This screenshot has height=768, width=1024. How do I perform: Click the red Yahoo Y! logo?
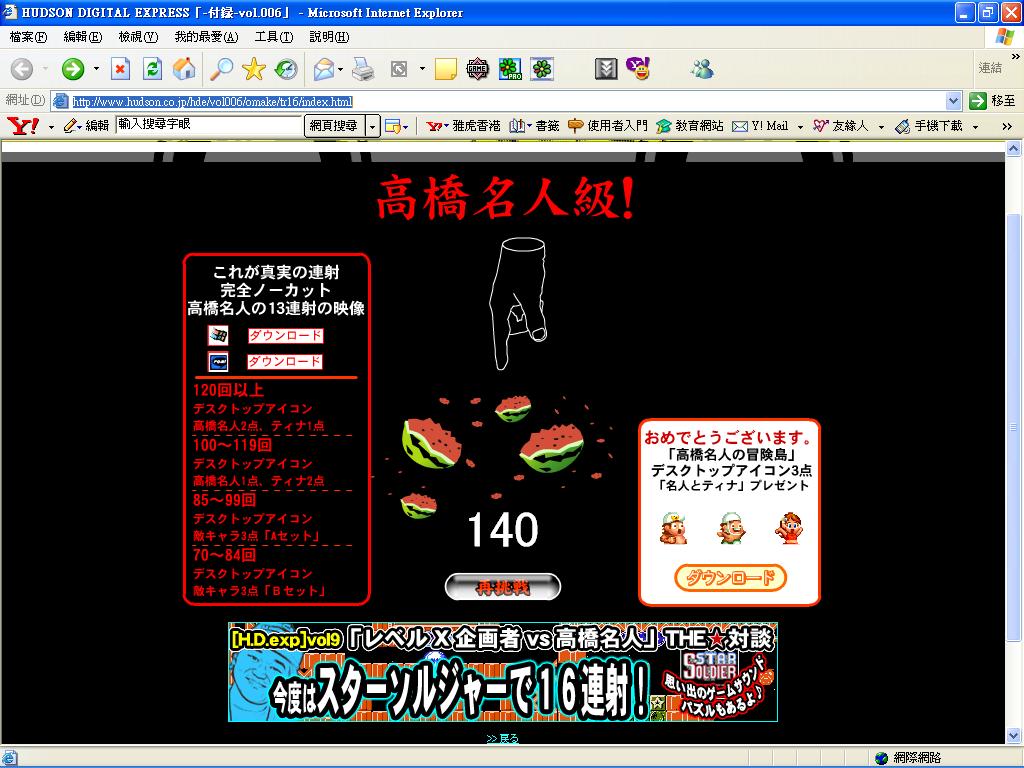[x=23, y=125]
